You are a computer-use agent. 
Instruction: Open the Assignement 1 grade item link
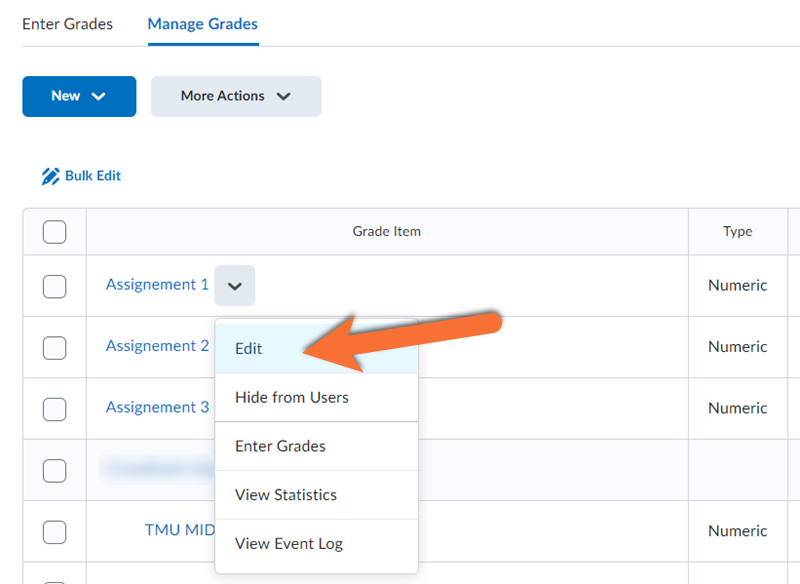(157, 285)
